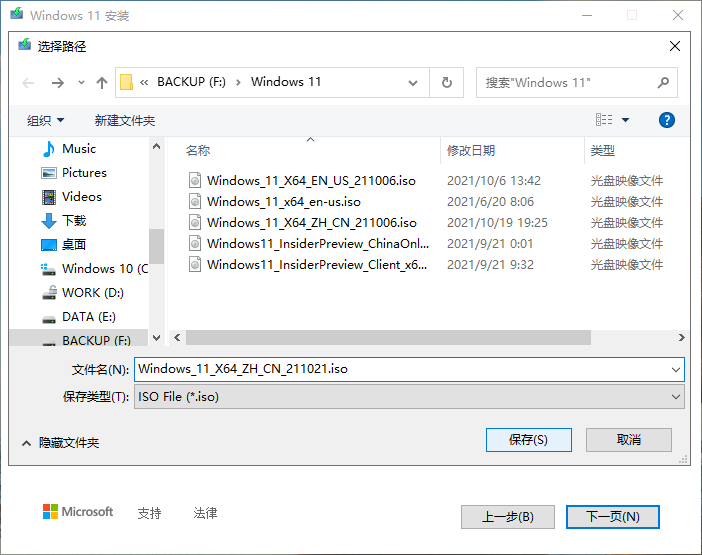Click the blue 下载 arrow icon

click(49, 221)
